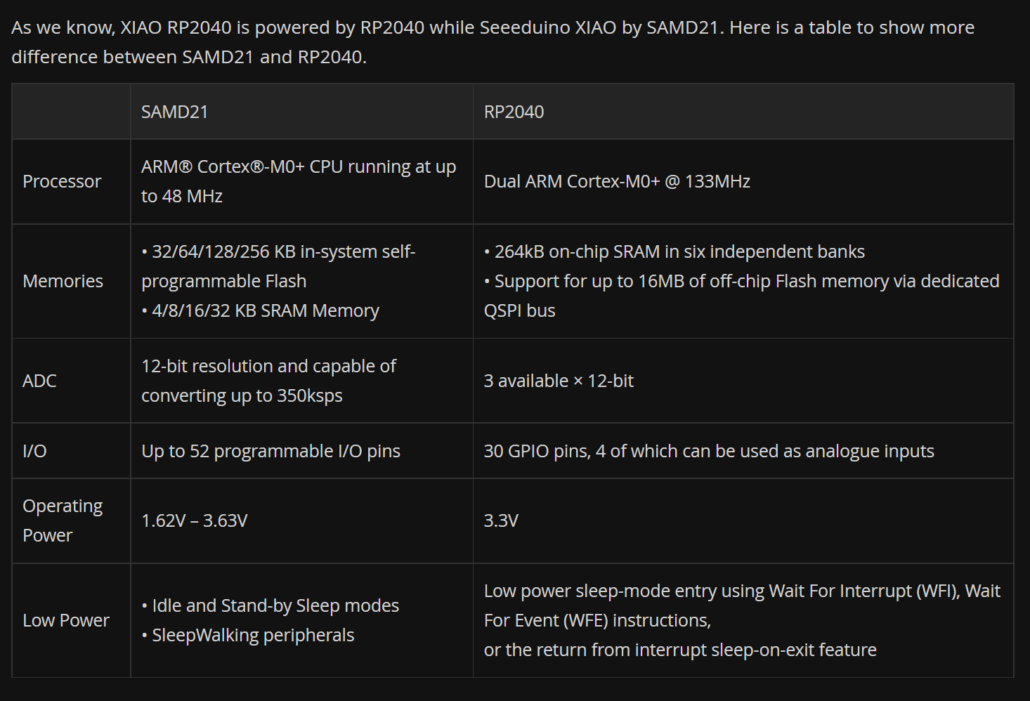Click '264kB on-chip SRAM' bullet line

tap(675, 252)
